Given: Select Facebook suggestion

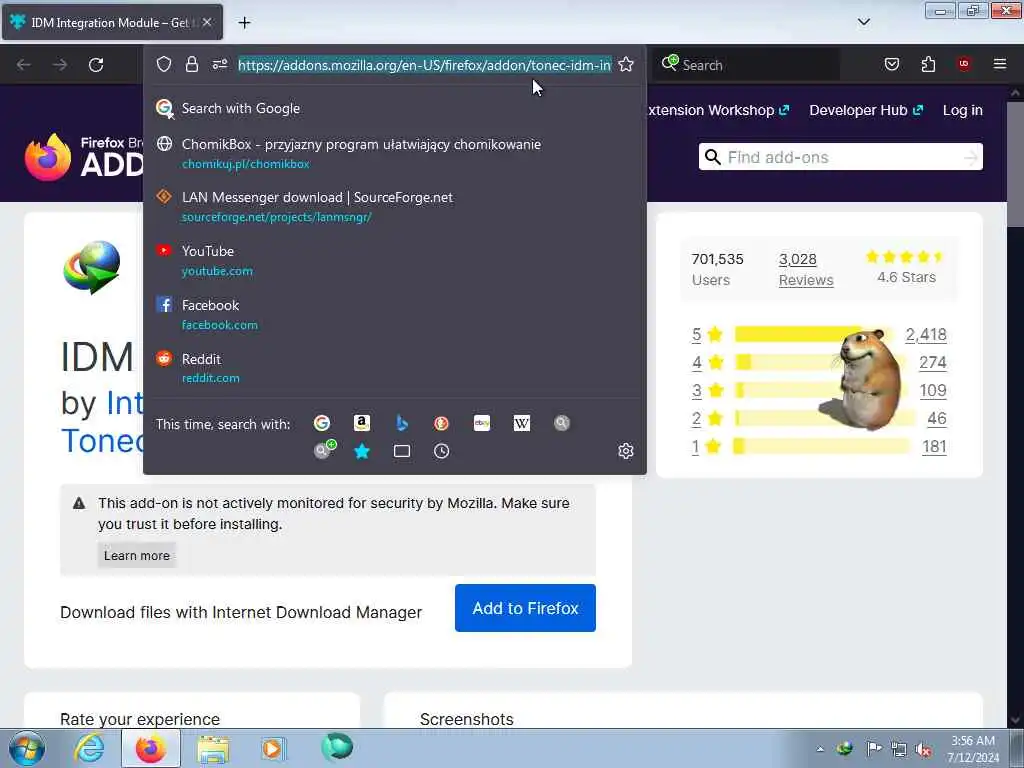Looking at the screenshot, I should point(394,314).
